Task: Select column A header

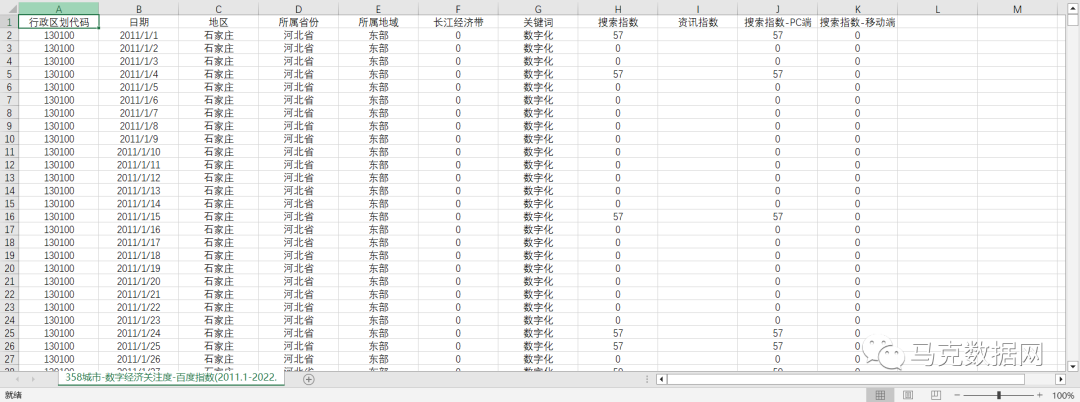Action: pos(59,9)
